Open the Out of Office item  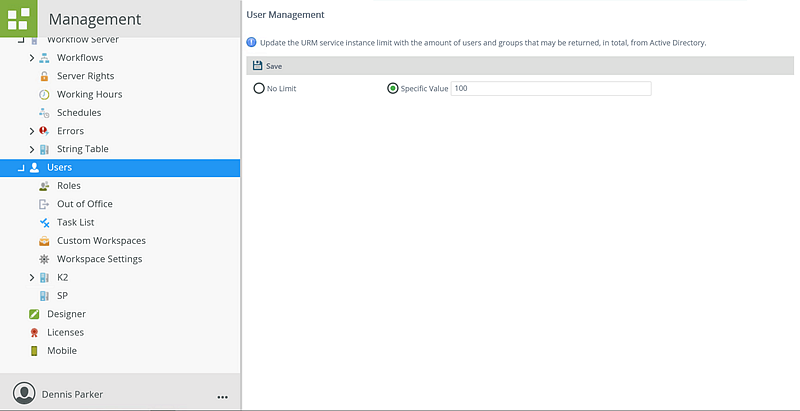coord(84,204)
